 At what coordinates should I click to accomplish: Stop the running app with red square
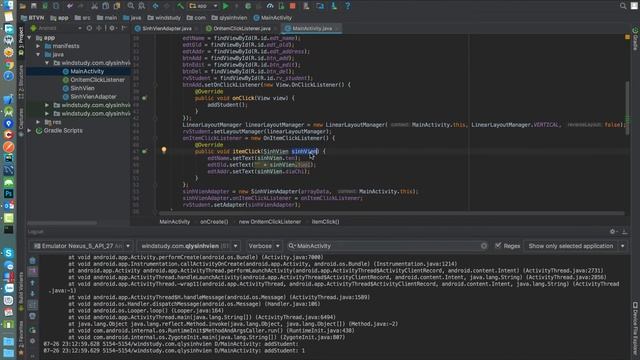(293, 6)
